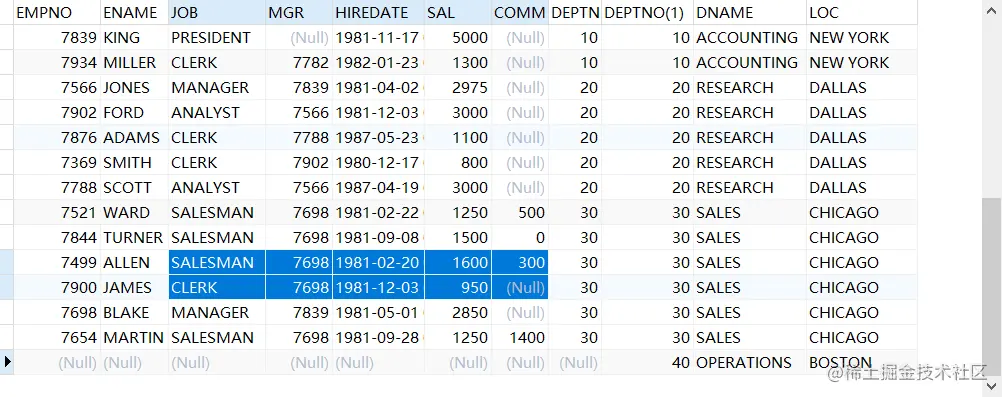Screen dimensions: 1002x397
Task: Select cell WARD
Action: [x=134, y=212]
